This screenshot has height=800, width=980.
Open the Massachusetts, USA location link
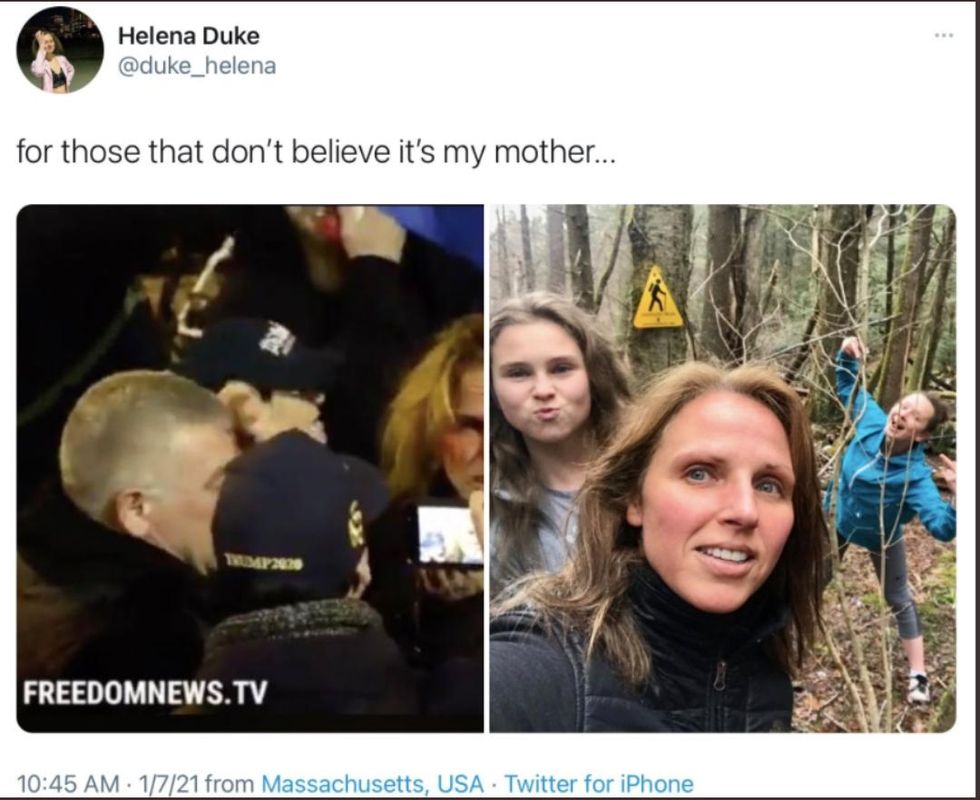pyautogui.click(x=372, y=783)
